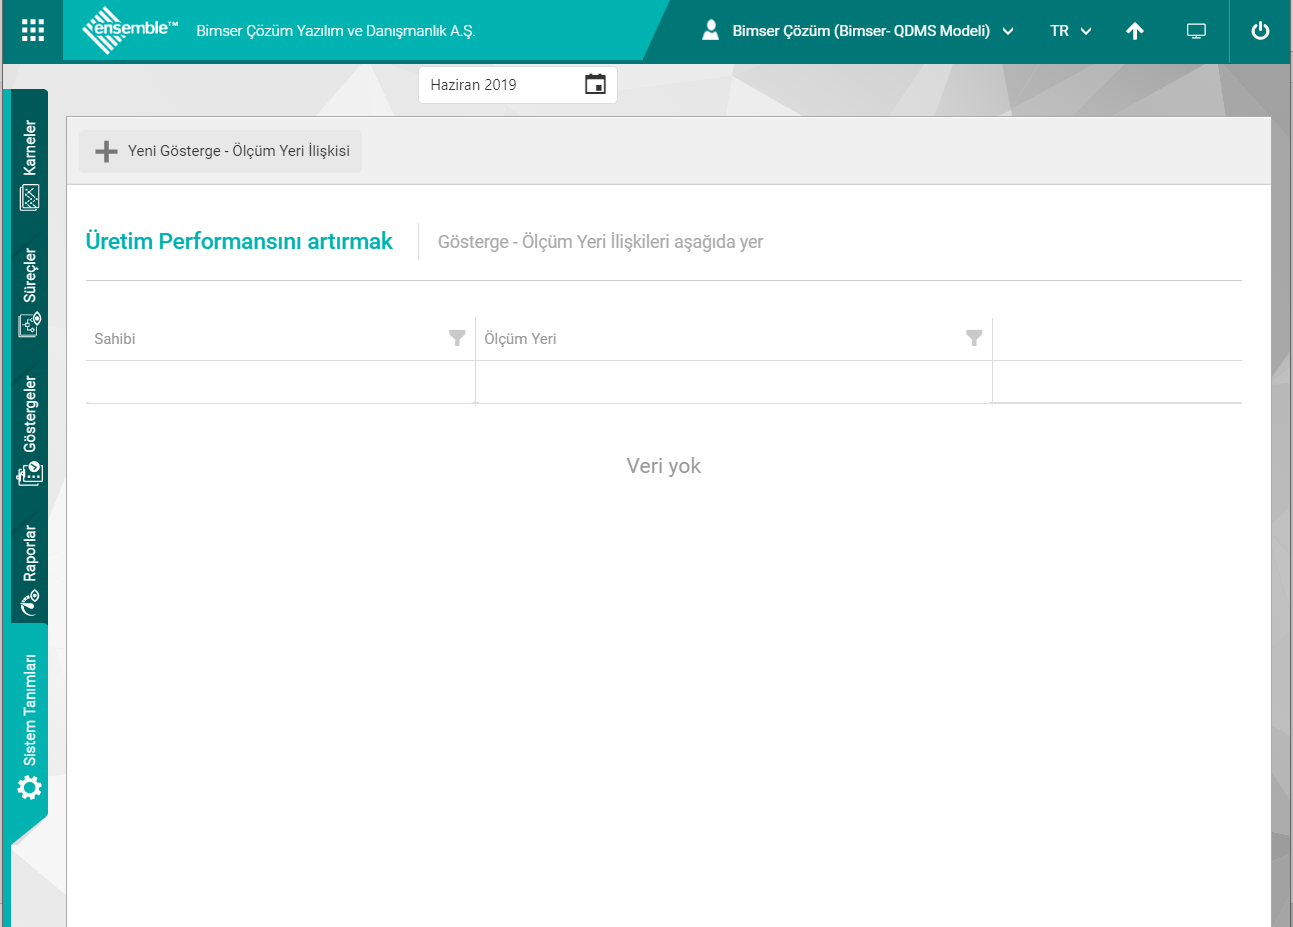Filter the Sahibi column
The height and width of the screenshot is (927, 1293).
tap(457, 338)
